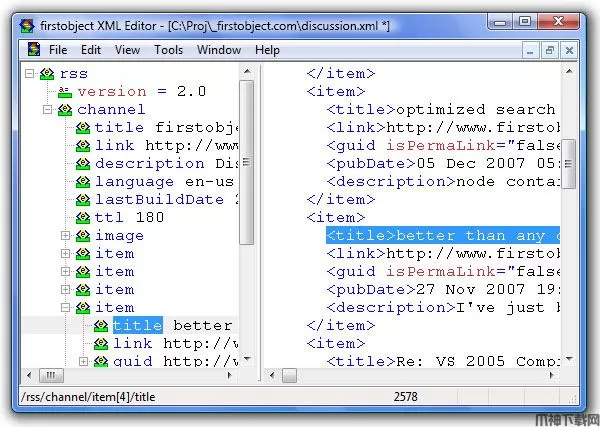The height and width of the screenshot is (427, 600).
Task: Click the title Re: VS 2005 line
Action: pyautogui.click(x=443, y=361)
